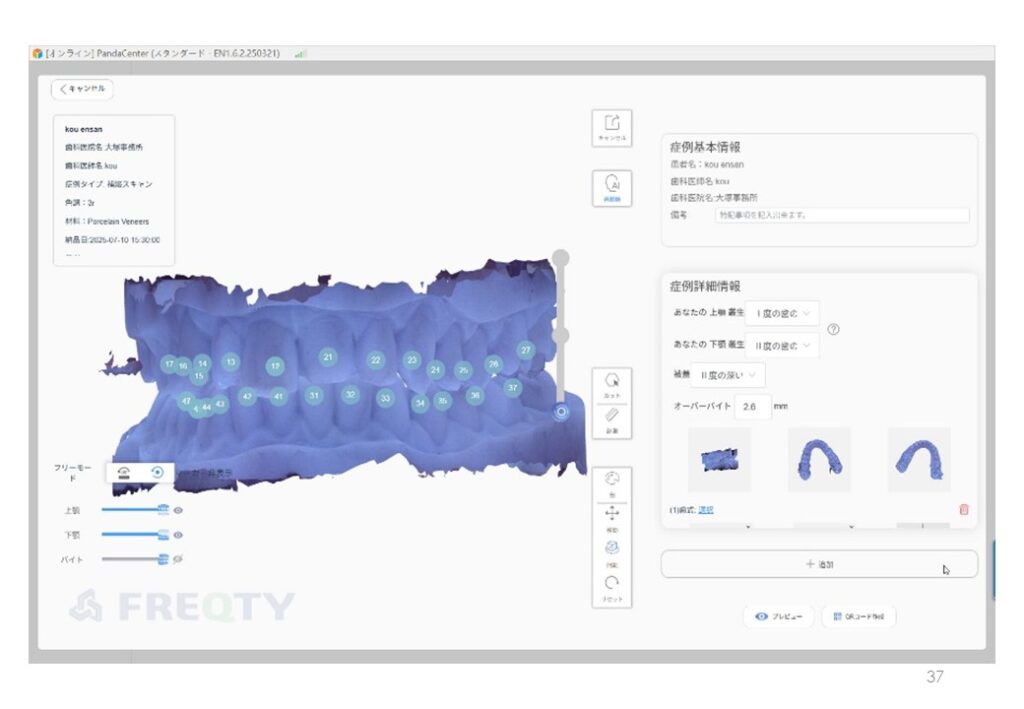The image size is (1024, 709).
Task: Select the measurement ruler tool
Action: tap(611, 416)
